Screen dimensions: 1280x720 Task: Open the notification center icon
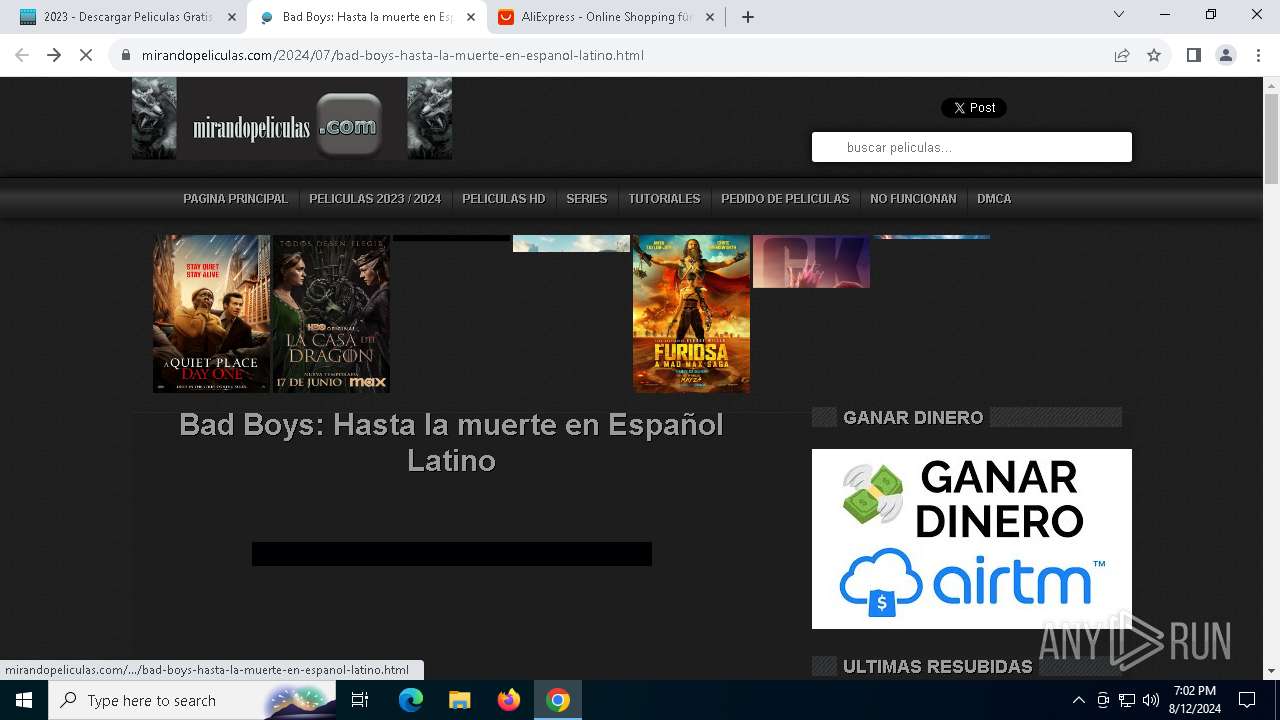pyautogui.click(x=1247, y=700)
